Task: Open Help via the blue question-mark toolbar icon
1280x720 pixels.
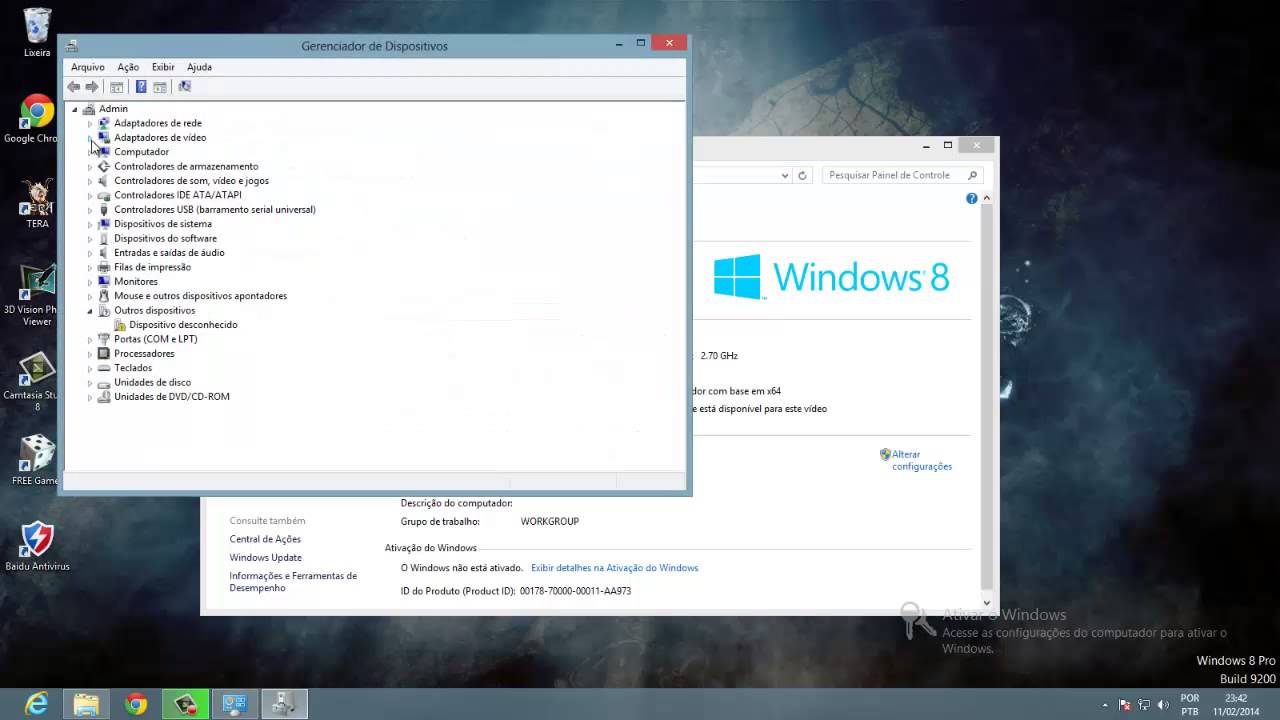Action: (x=141, y=87)
